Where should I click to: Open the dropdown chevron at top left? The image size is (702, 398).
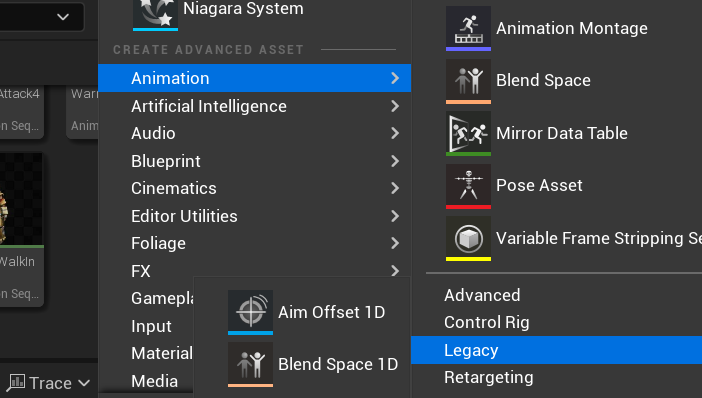pos(63,17)
